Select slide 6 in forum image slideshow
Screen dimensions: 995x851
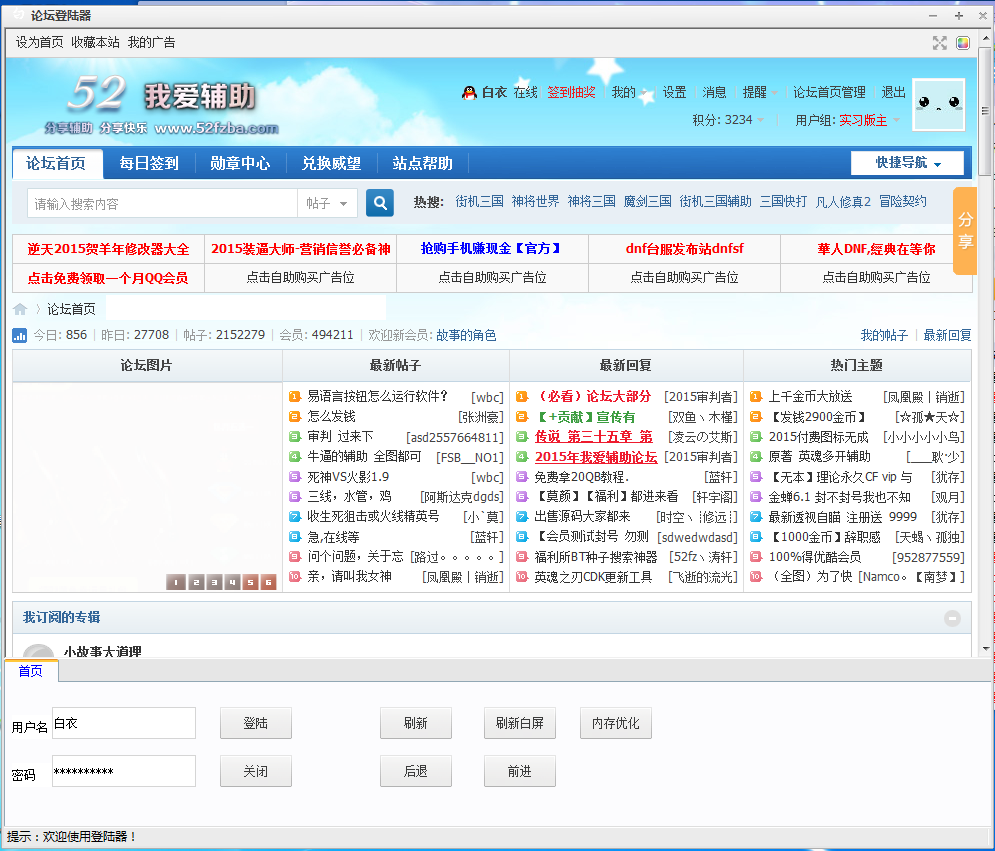click(268, 582)
